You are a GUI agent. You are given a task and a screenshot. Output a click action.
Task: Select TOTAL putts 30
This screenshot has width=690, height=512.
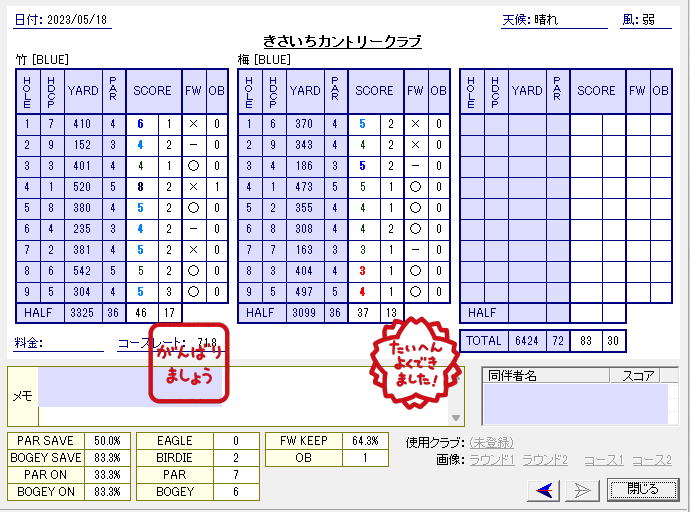(x=613, y=341)
